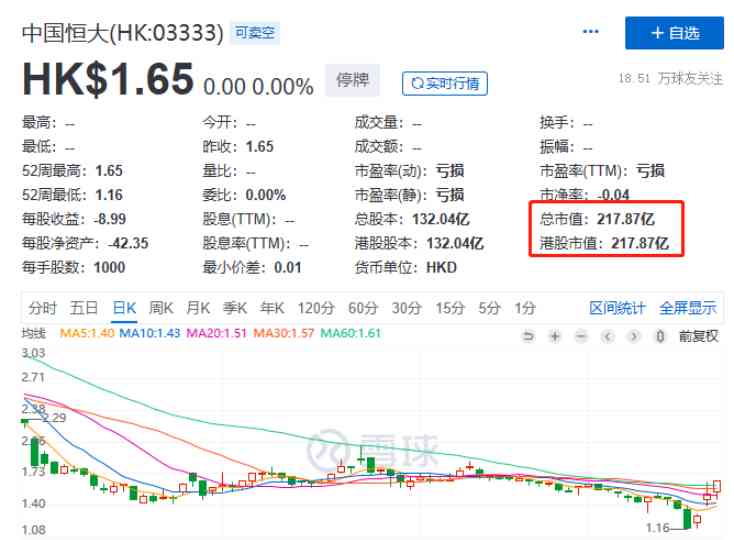Click the 市净率 -0.04 value
734x540 pixels.
click(x=613, y=195)
